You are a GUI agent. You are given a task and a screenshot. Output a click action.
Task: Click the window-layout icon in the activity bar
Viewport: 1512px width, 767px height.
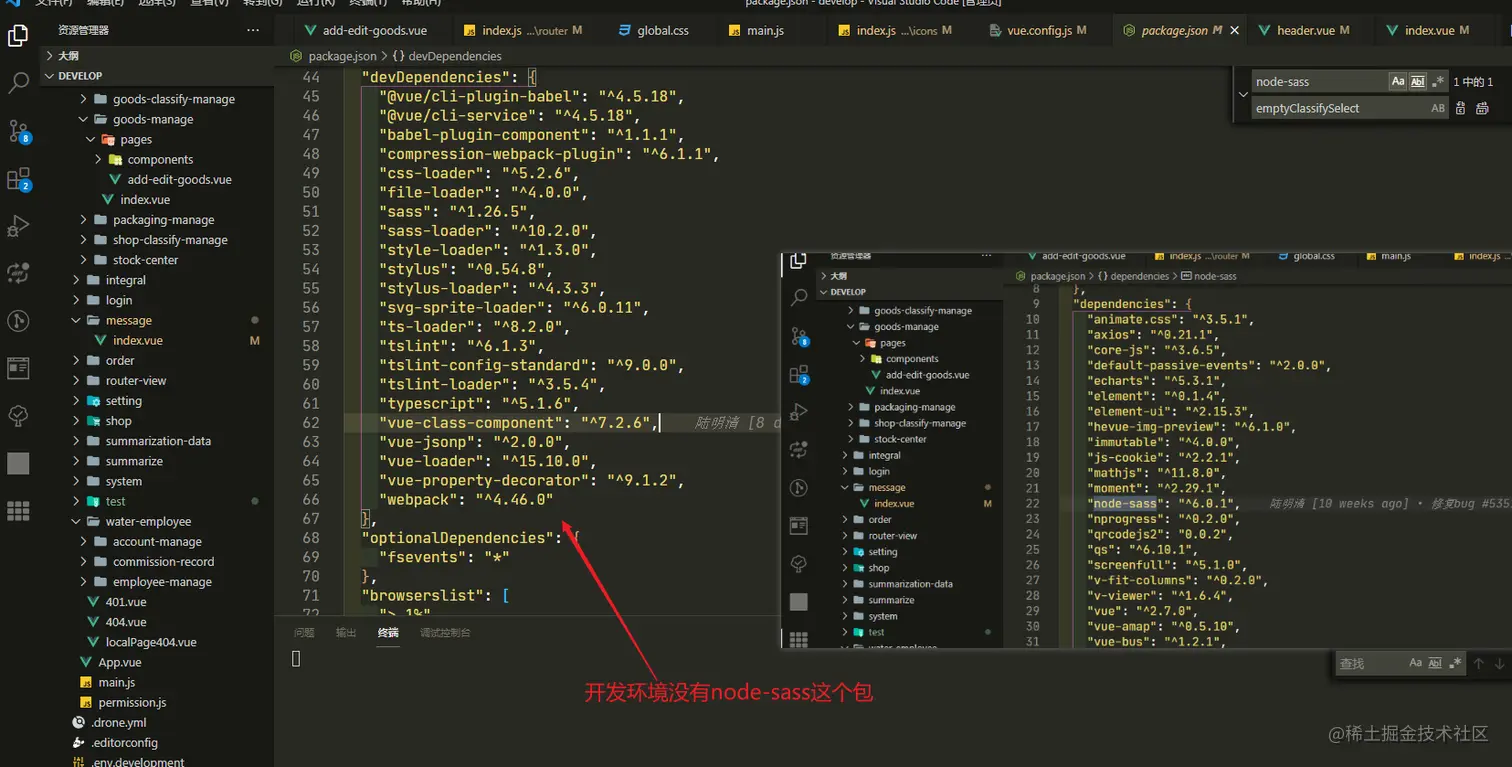18,368
